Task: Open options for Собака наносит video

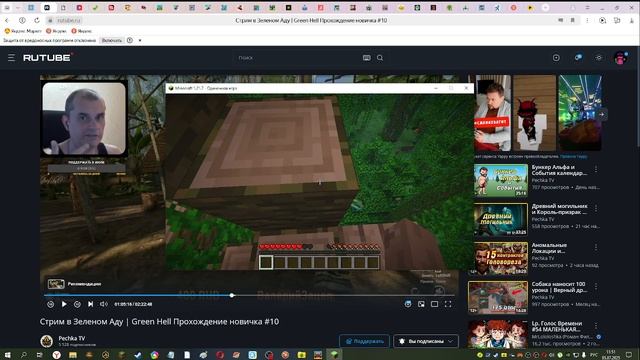Action: point(596,286)
